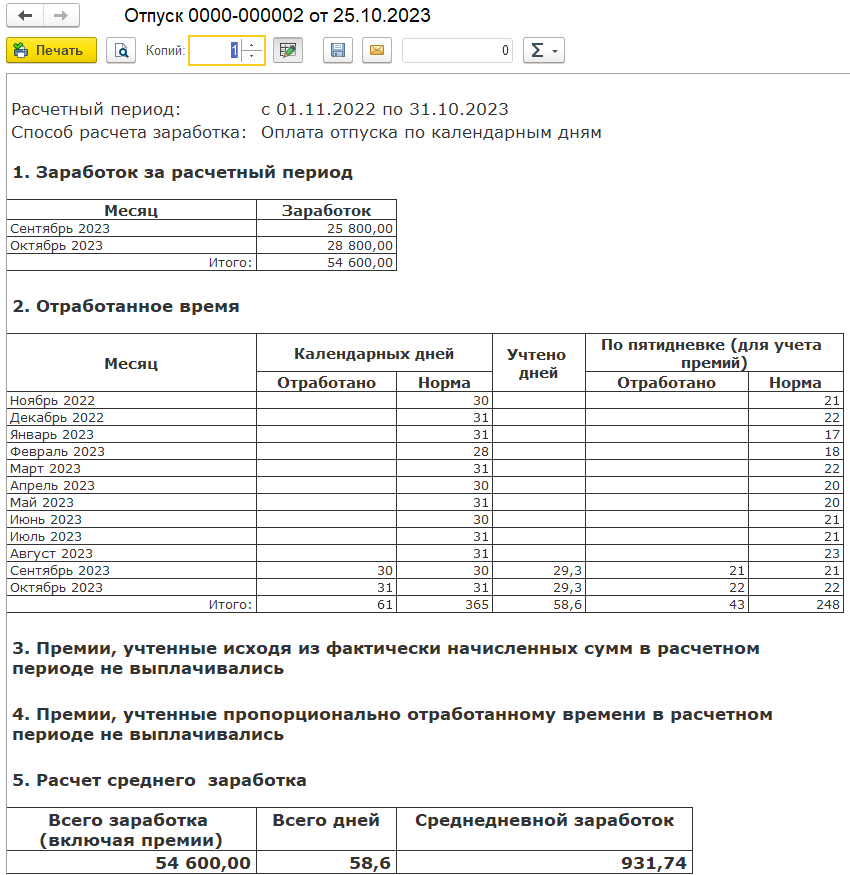The image size is (850, 875).
Task: Increase copies count with up stepper
Action: point(252,44)
